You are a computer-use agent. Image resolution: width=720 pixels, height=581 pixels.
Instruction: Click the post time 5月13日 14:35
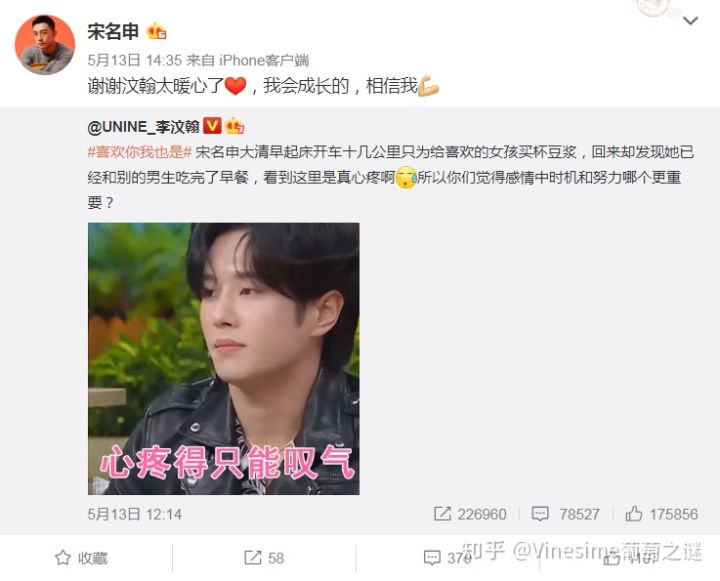(x=135, y=60)
